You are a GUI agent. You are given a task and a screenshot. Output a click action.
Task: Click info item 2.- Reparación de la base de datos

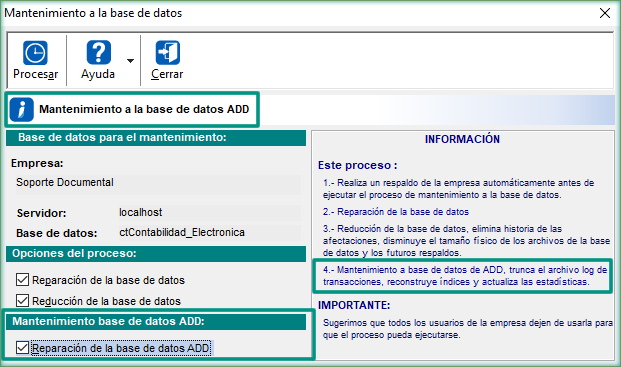396,212
